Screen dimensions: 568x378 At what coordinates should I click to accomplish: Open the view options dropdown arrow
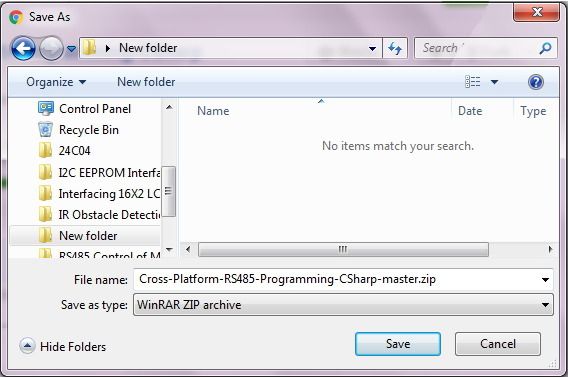494,82
